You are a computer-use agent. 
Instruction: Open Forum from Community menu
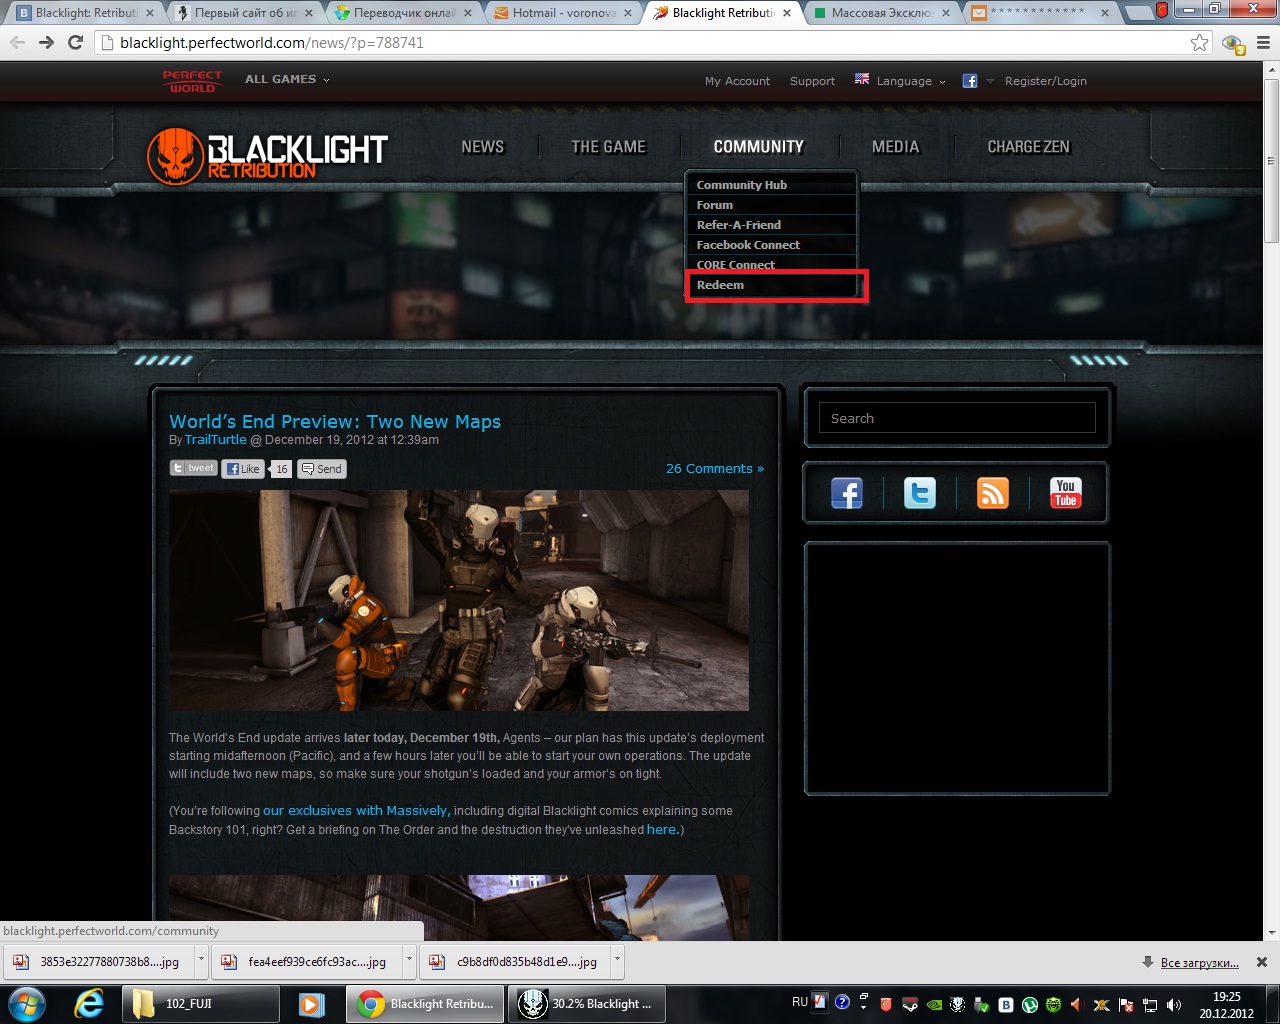coord(715,205)
